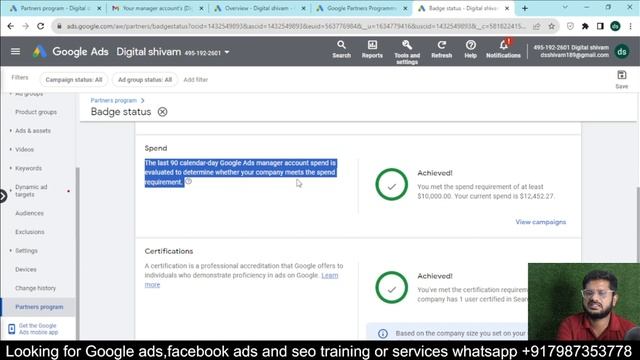Click the View campaigns link

[540, 222]
